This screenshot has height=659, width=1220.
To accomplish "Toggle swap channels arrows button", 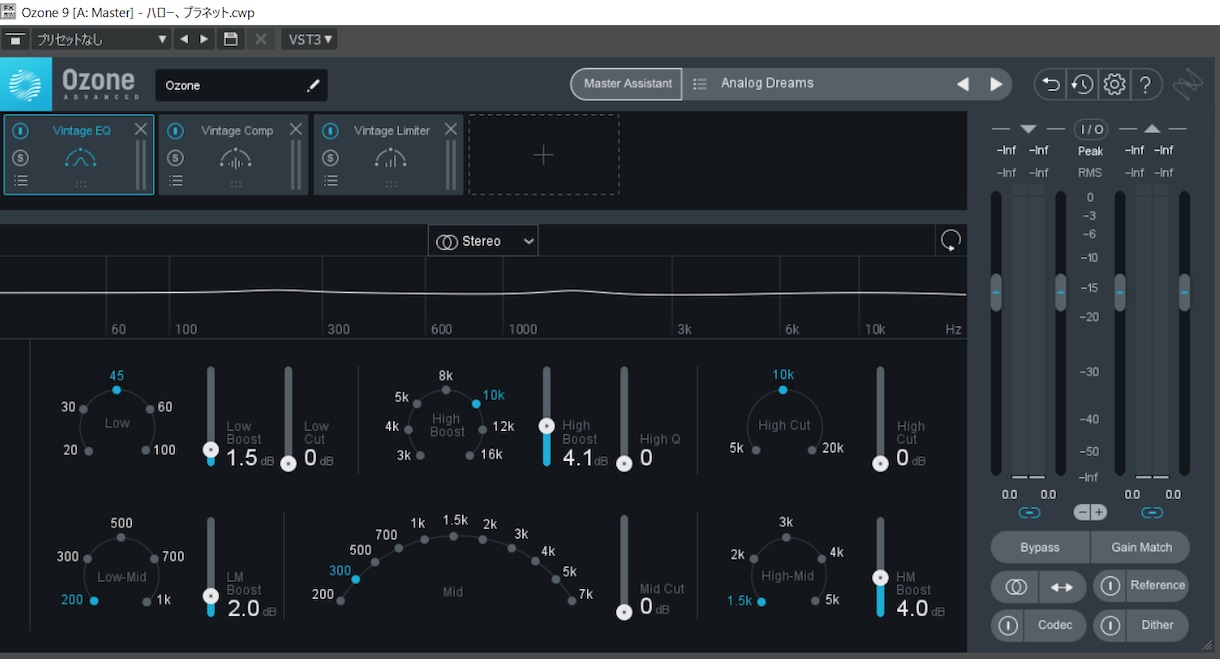I will (1062, 587).
